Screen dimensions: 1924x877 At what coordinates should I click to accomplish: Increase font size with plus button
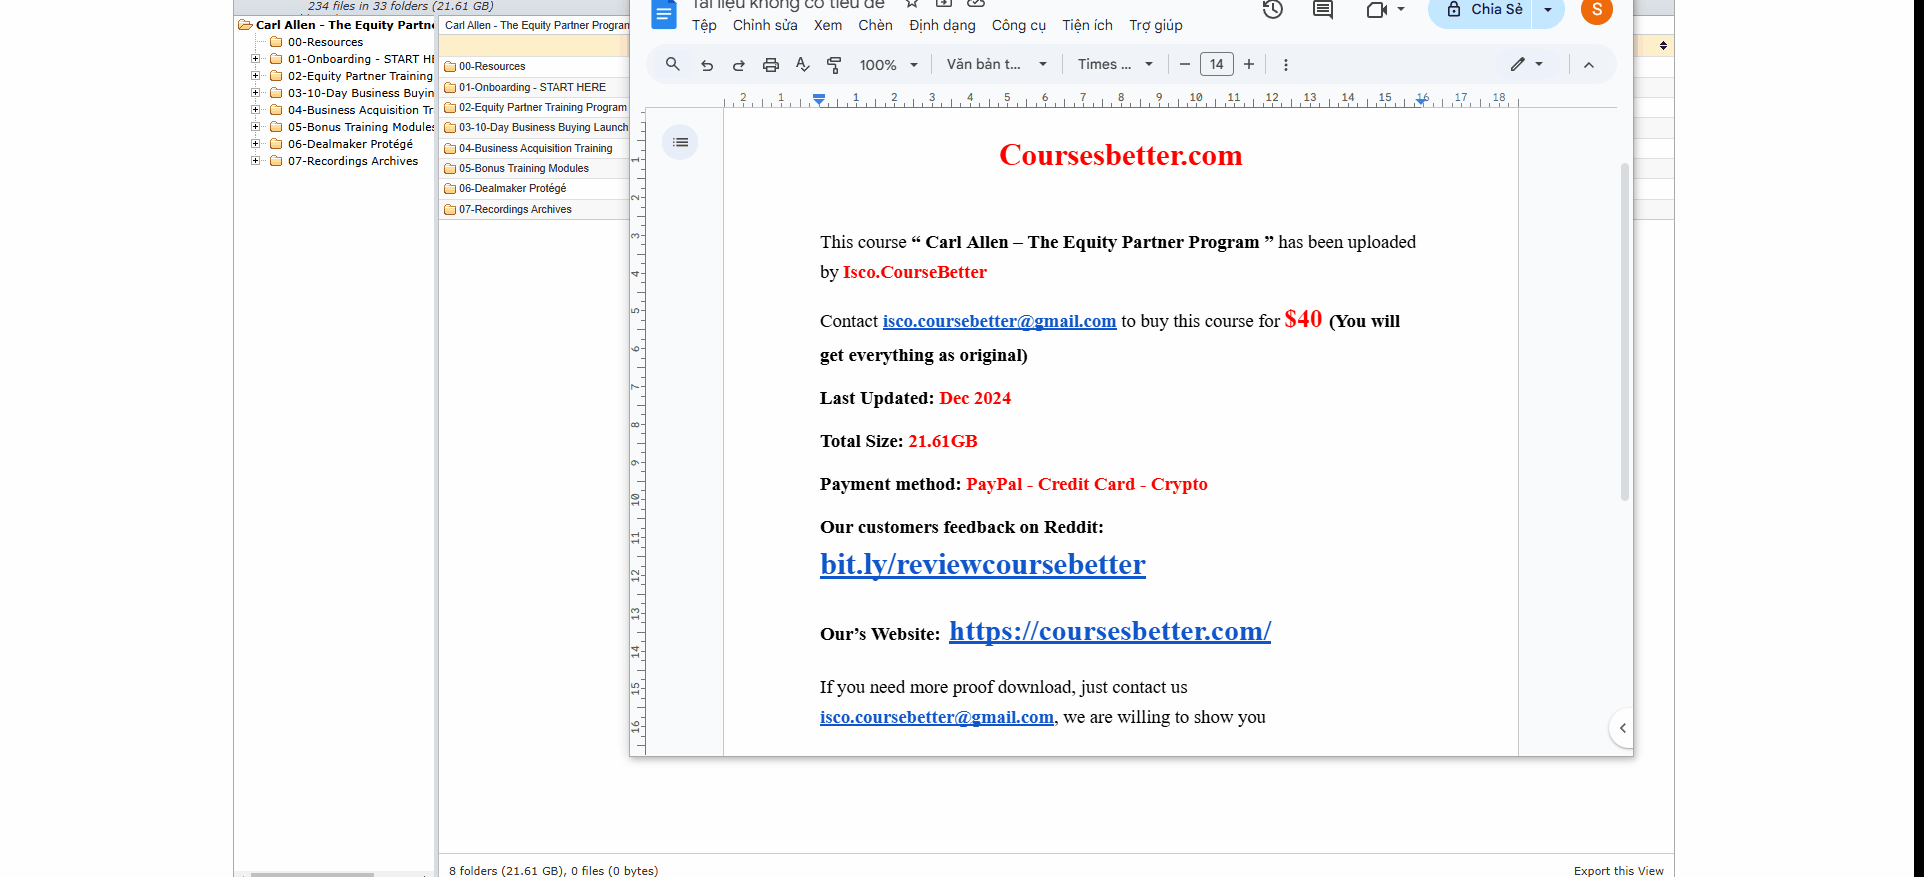[1249, 65]
